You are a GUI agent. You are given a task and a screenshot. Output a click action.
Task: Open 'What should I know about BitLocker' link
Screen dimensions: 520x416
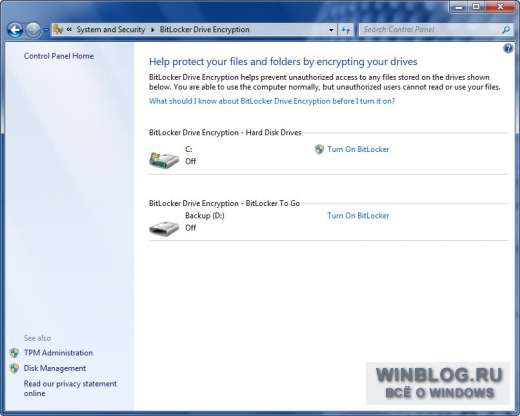[x=272, y=101]
